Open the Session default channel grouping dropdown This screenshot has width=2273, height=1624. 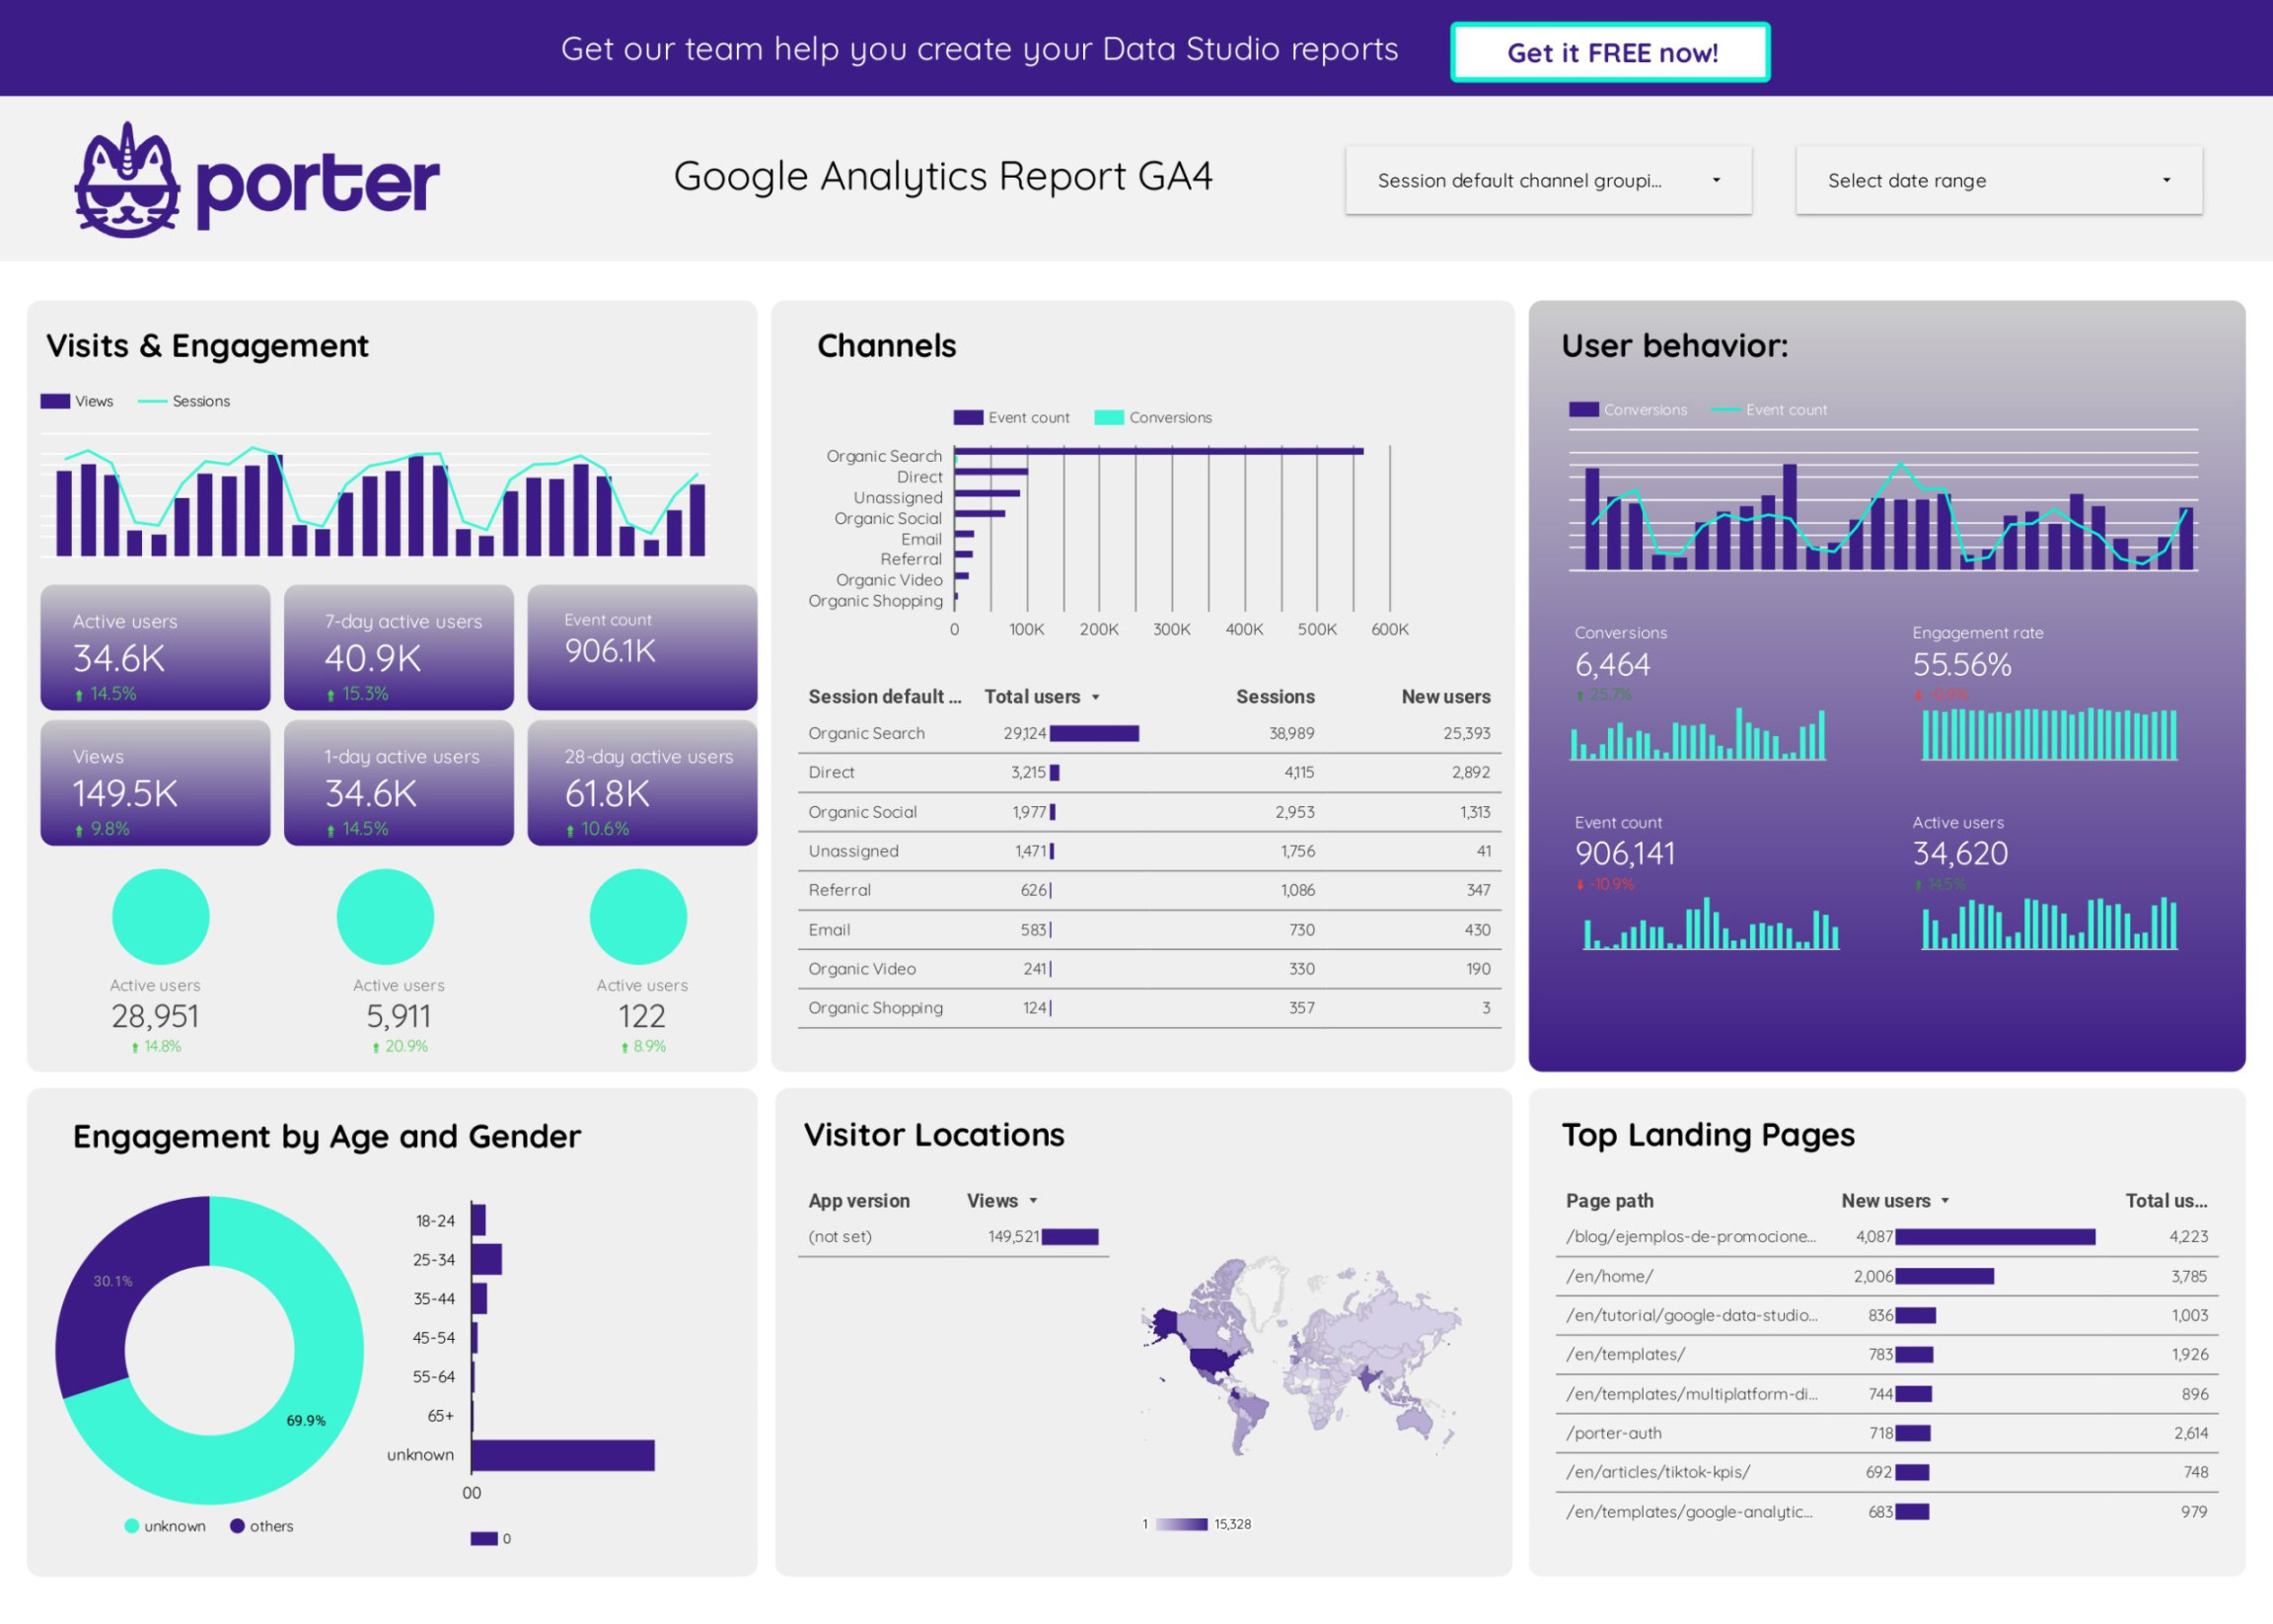tap(1553, 181)
